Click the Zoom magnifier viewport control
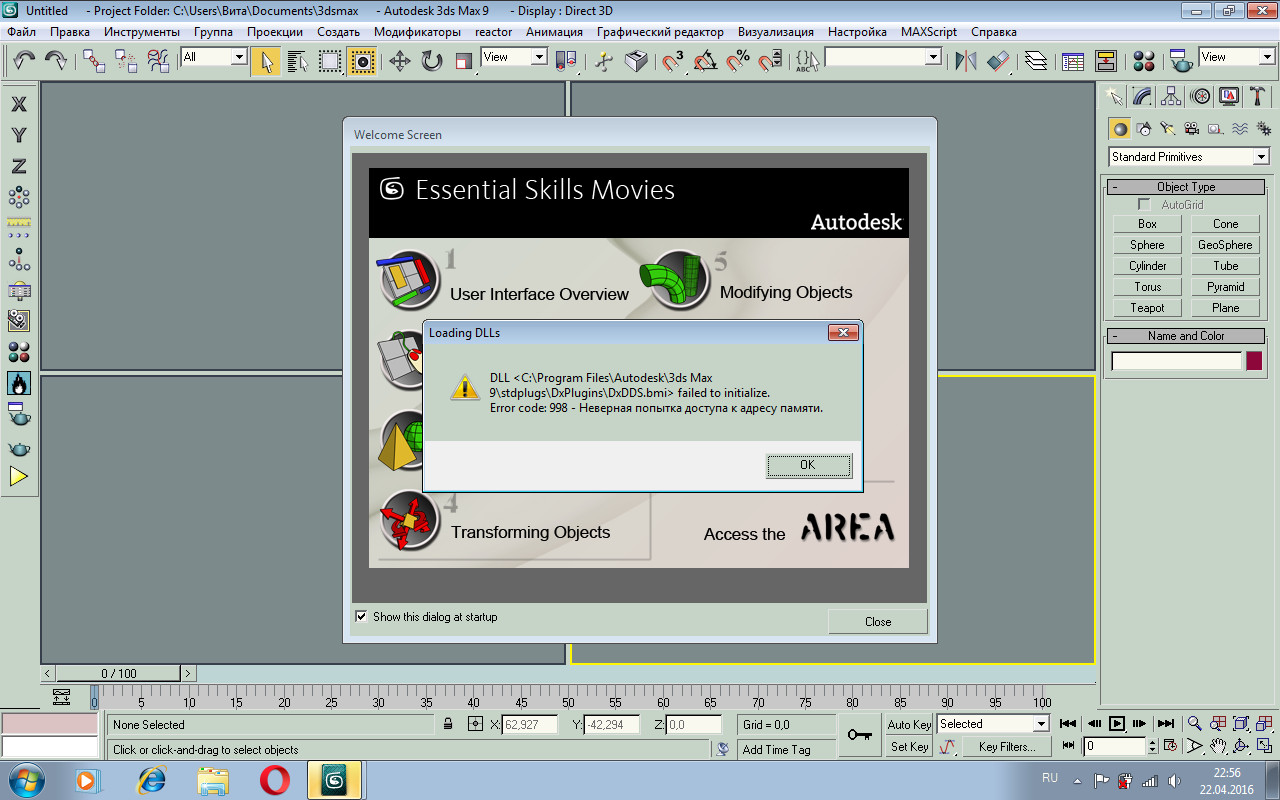Viewport: 1280px width, 800px height. pos(1194,723)
